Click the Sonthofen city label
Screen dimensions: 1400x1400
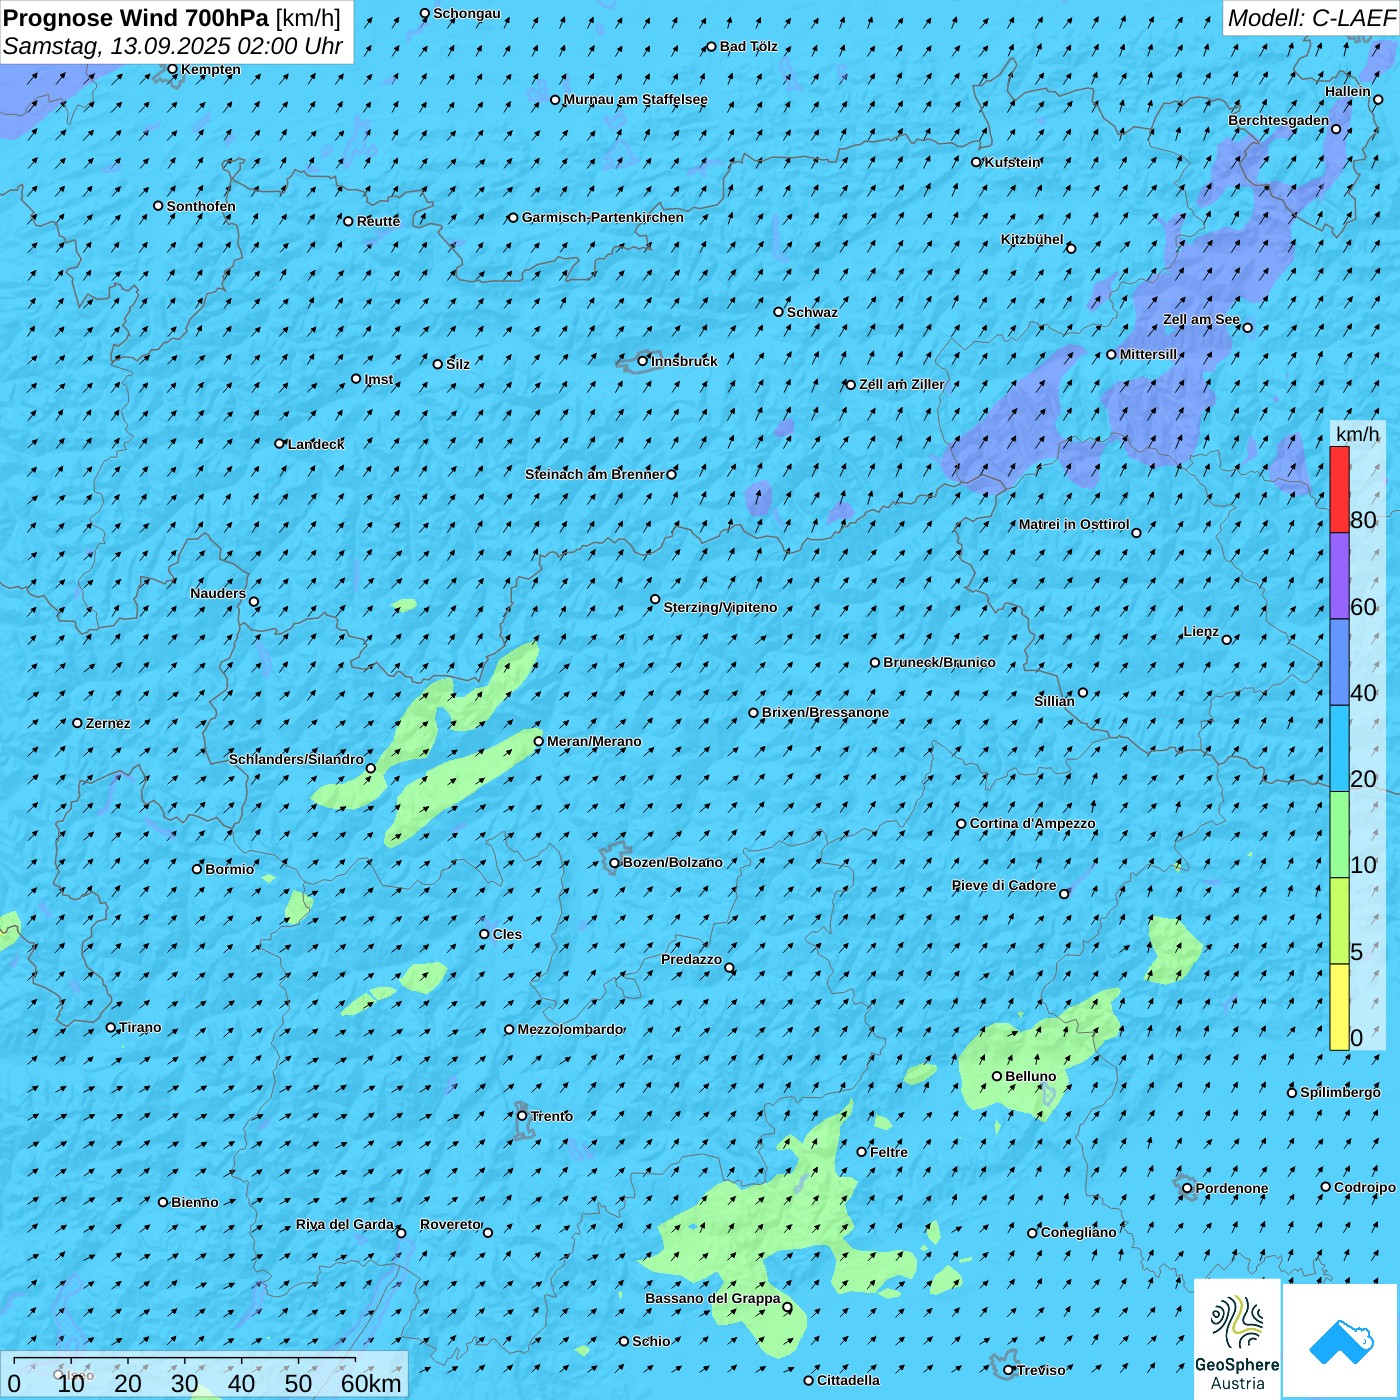click(201, 206)
